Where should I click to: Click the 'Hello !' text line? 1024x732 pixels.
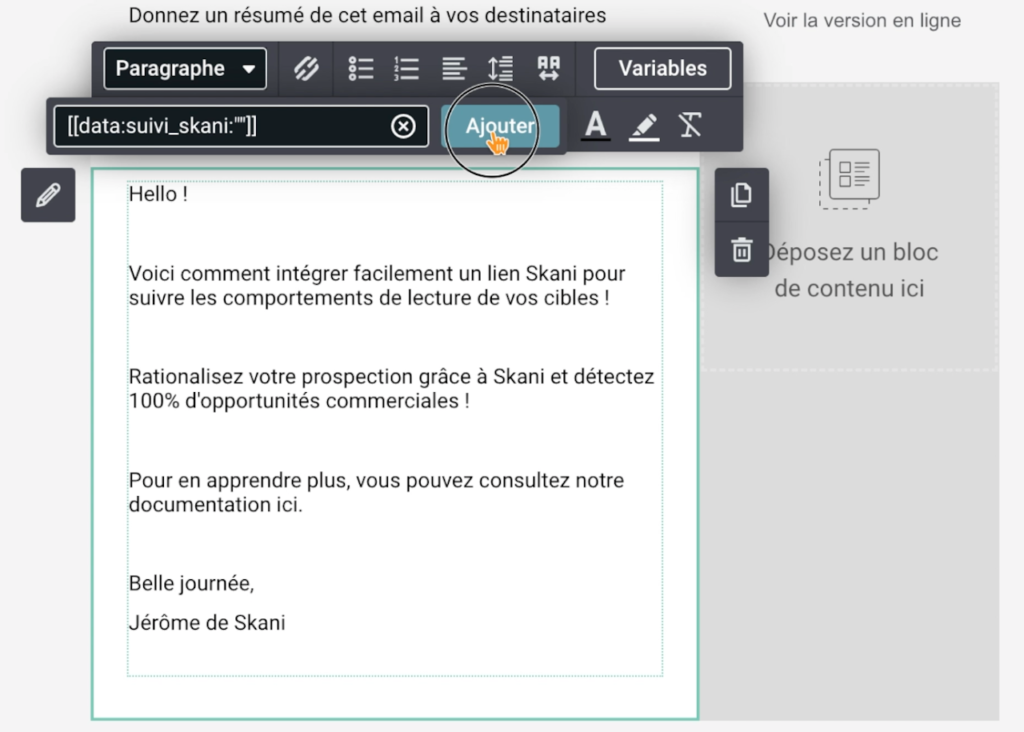158,194
